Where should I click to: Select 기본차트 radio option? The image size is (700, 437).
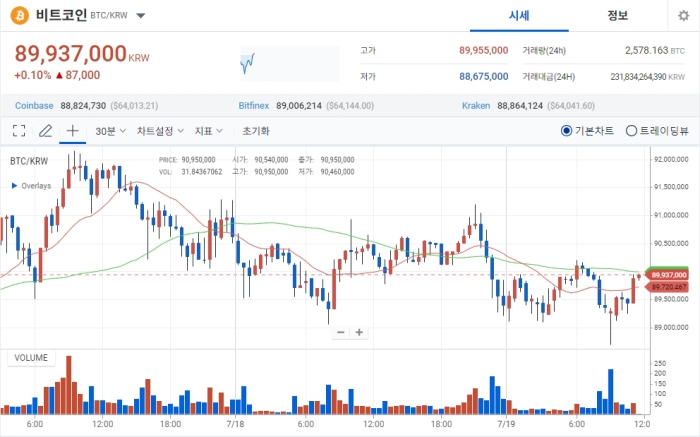[x=566, y=131]
